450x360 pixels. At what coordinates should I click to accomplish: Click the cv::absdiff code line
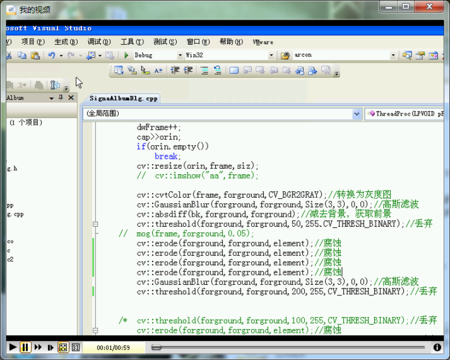264,214
